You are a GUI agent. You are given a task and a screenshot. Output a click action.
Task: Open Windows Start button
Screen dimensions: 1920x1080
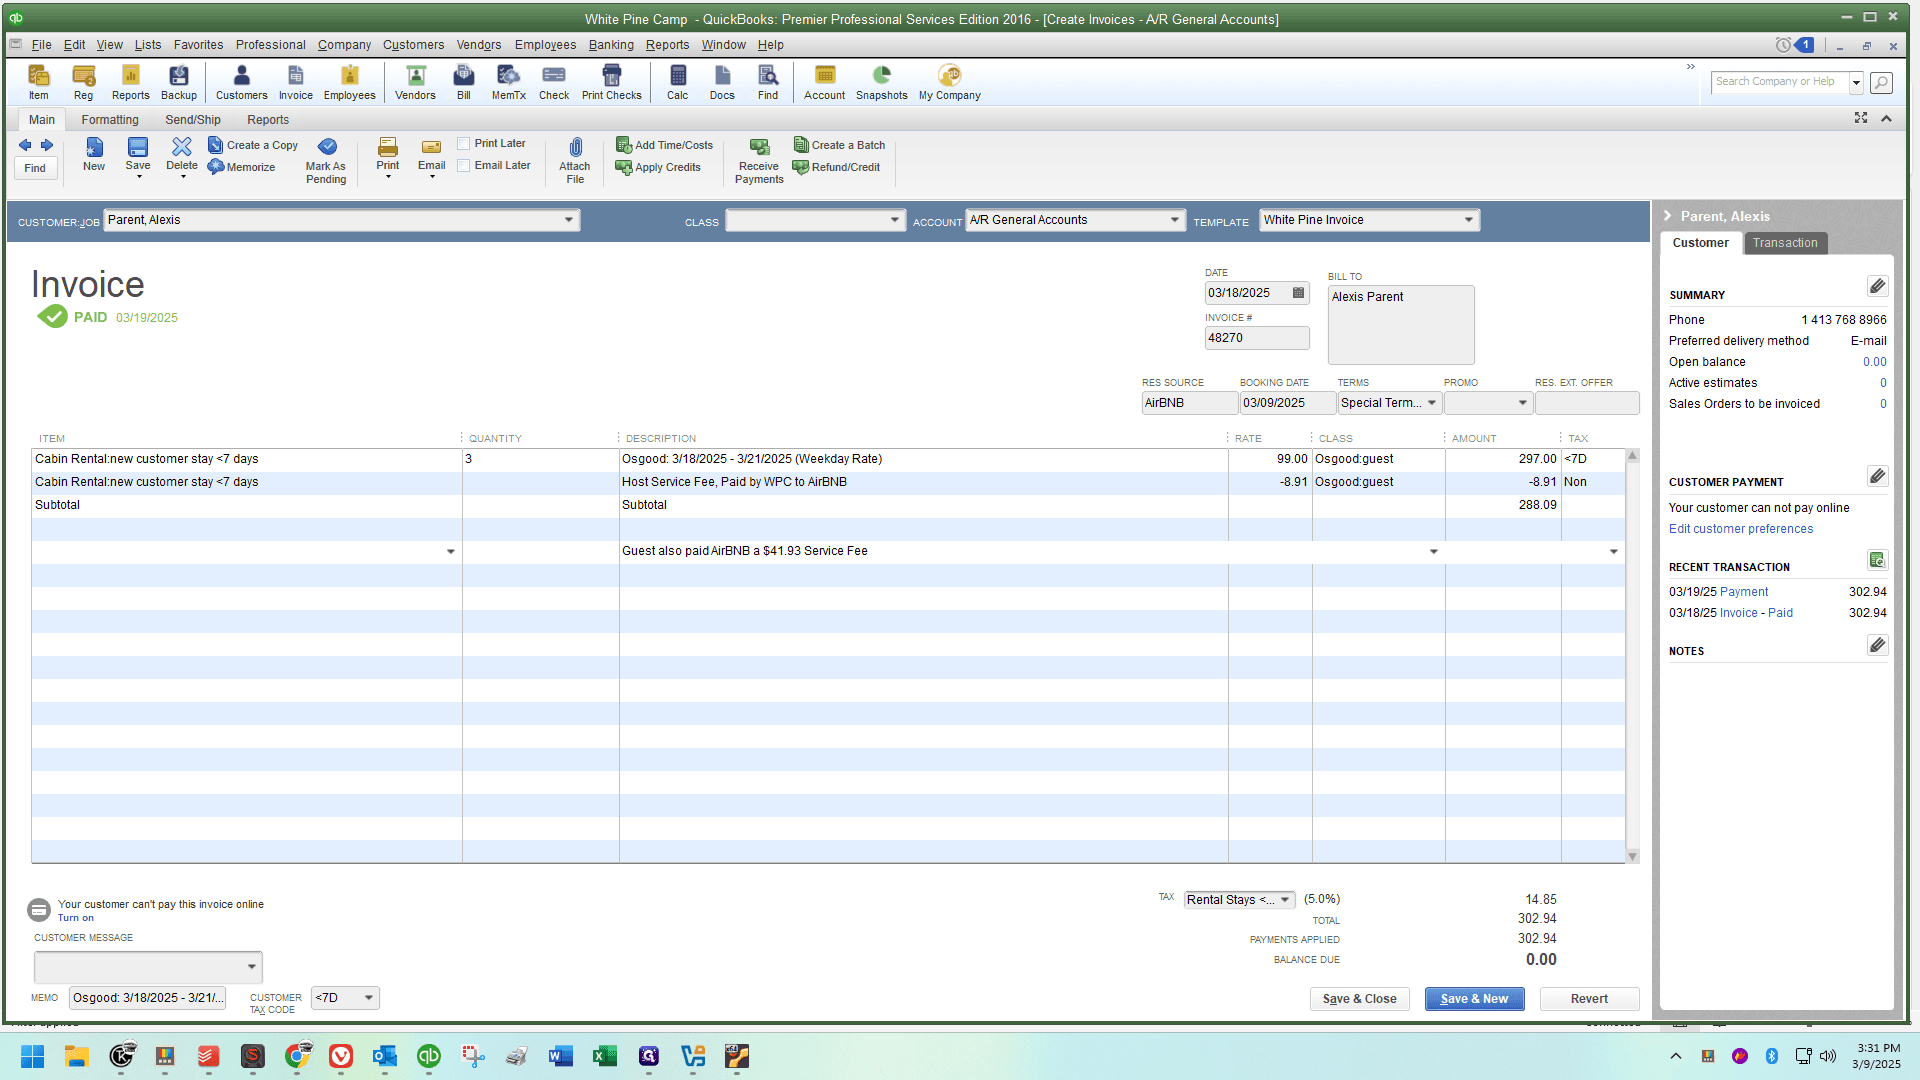[x=32, y=1056]
